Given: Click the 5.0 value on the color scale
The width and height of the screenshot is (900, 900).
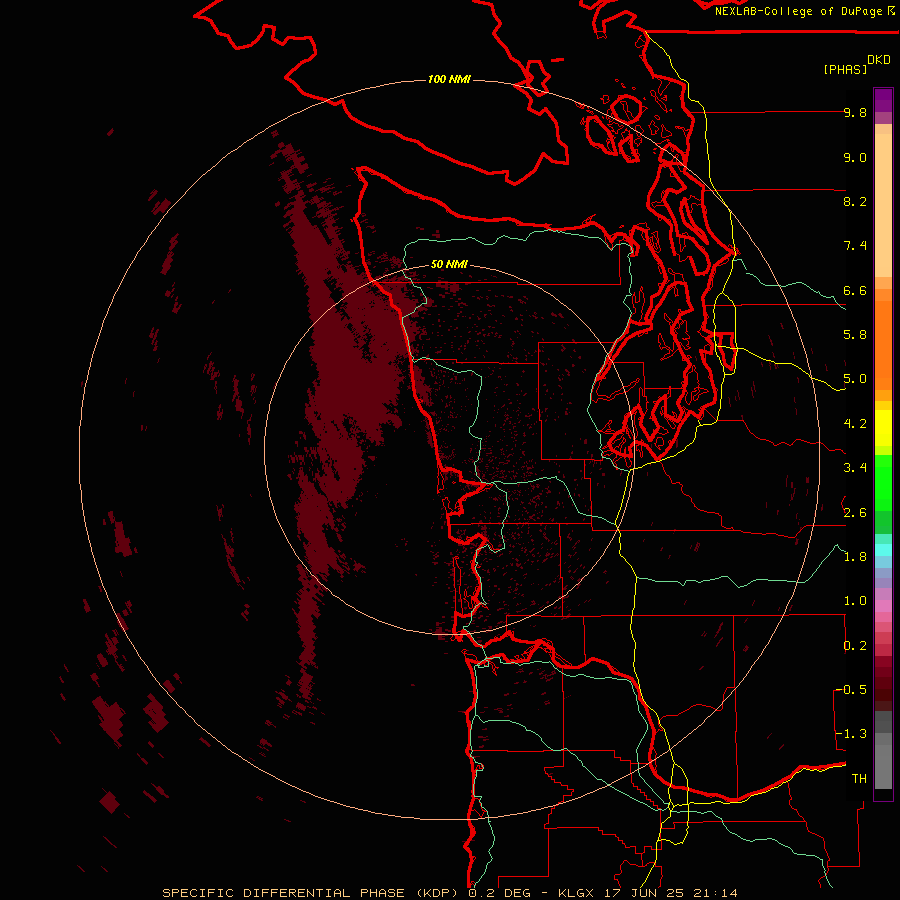Looking at the screenshot, I should [855, 379].
